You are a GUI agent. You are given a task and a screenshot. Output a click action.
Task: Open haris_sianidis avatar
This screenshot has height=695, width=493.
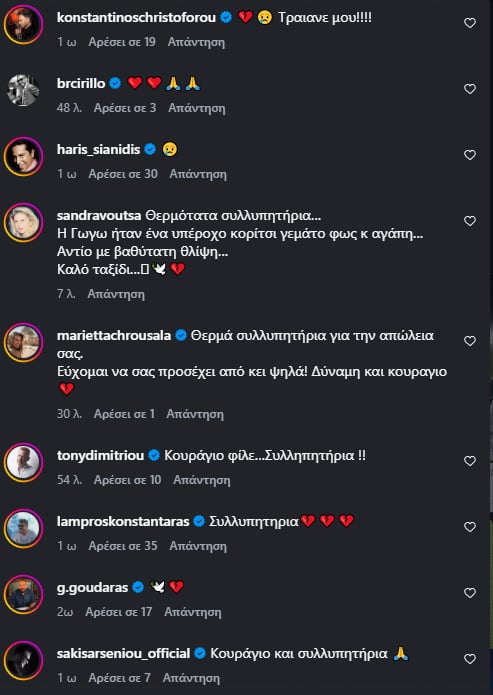coord(23,156)
